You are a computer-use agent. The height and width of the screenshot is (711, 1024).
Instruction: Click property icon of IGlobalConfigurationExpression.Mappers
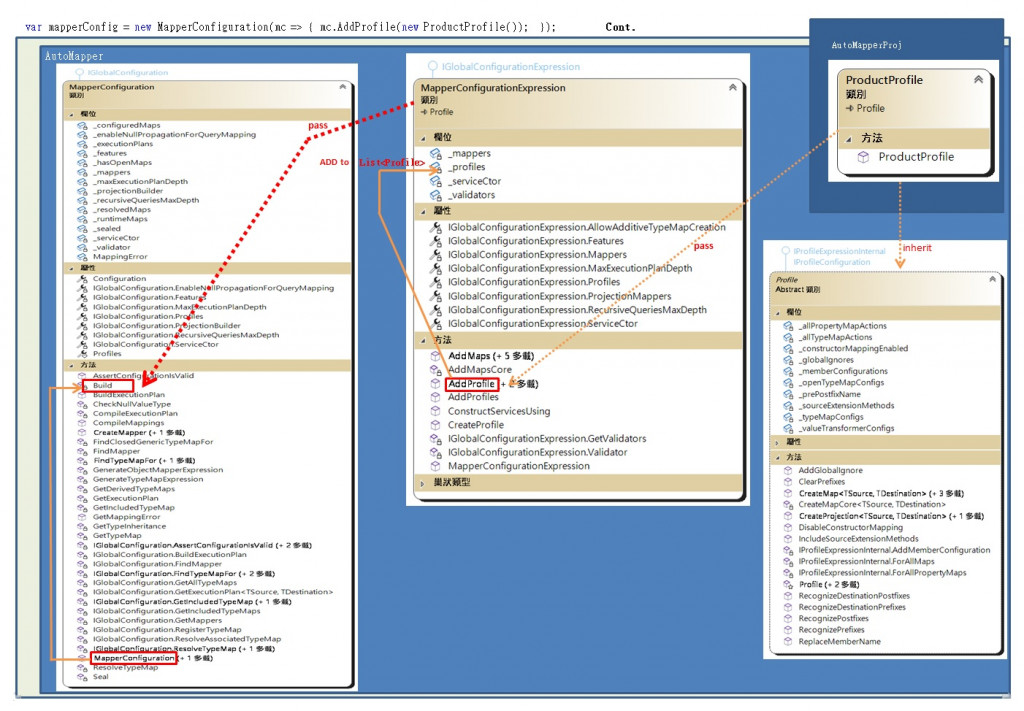click(x=436, y=255)
